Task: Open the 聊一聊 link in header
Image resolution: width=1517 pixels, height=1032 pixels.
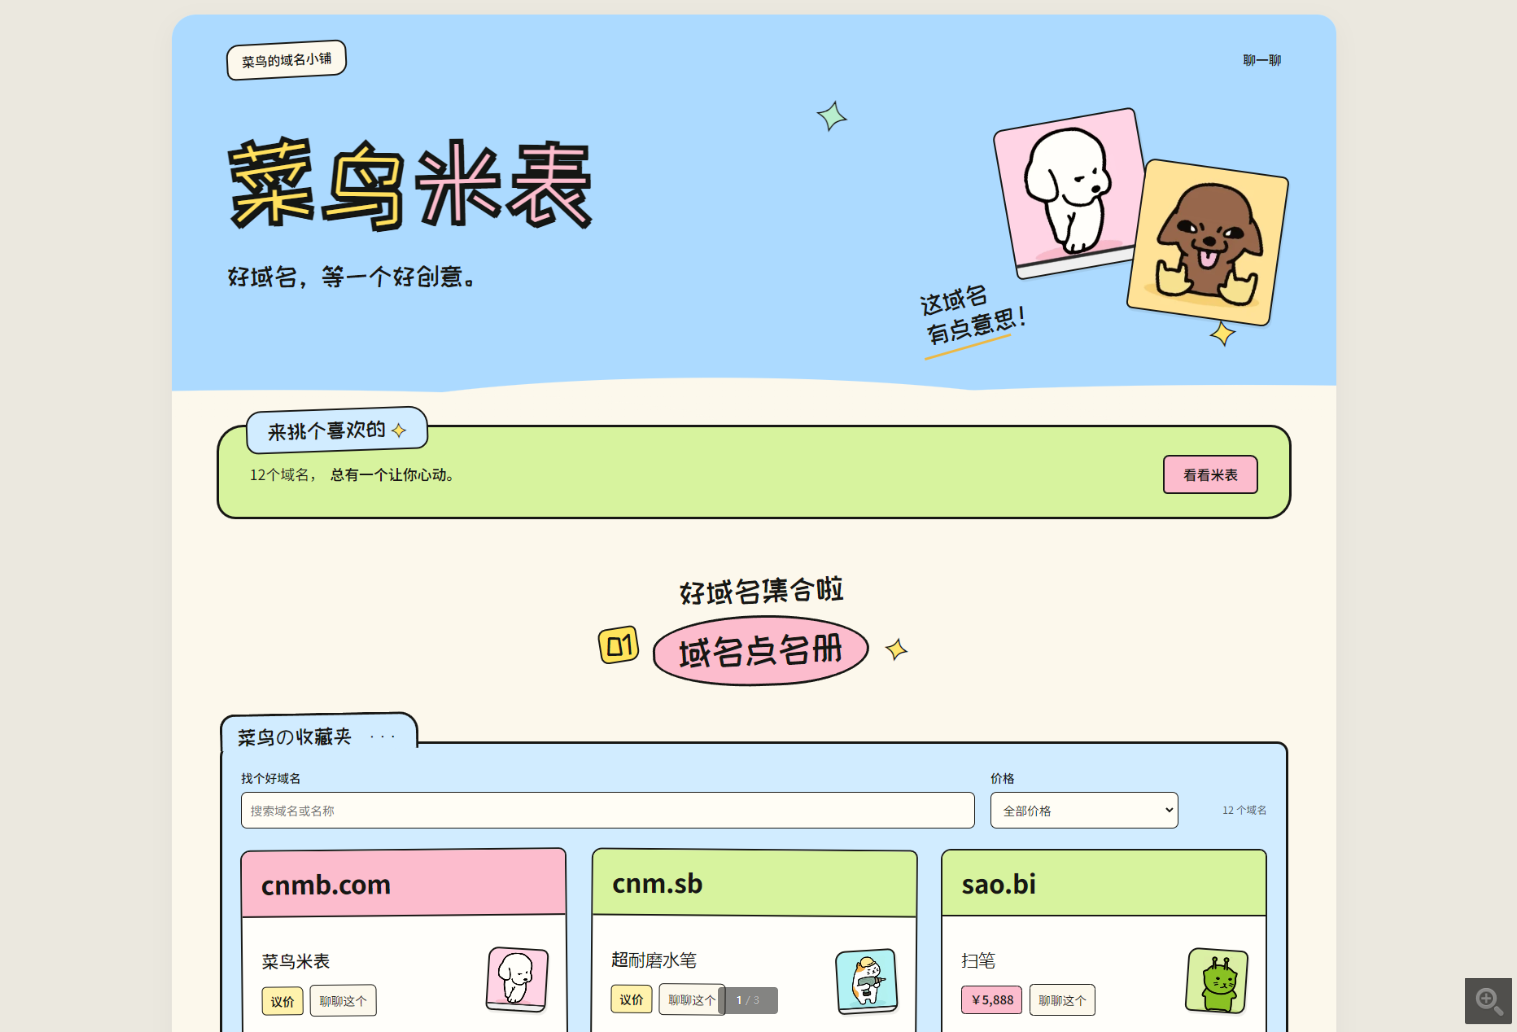Action: [1261, 60]
